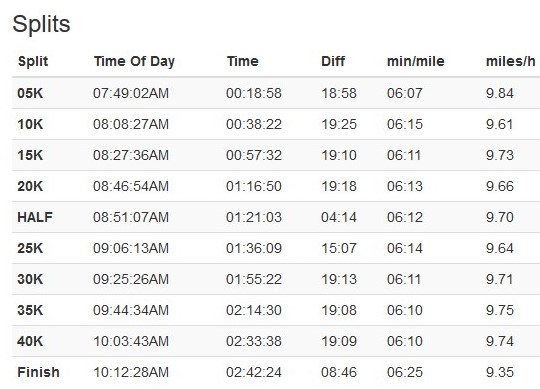540x389 pixels.
Task: Click the miles/h column header
Action: 510,61
